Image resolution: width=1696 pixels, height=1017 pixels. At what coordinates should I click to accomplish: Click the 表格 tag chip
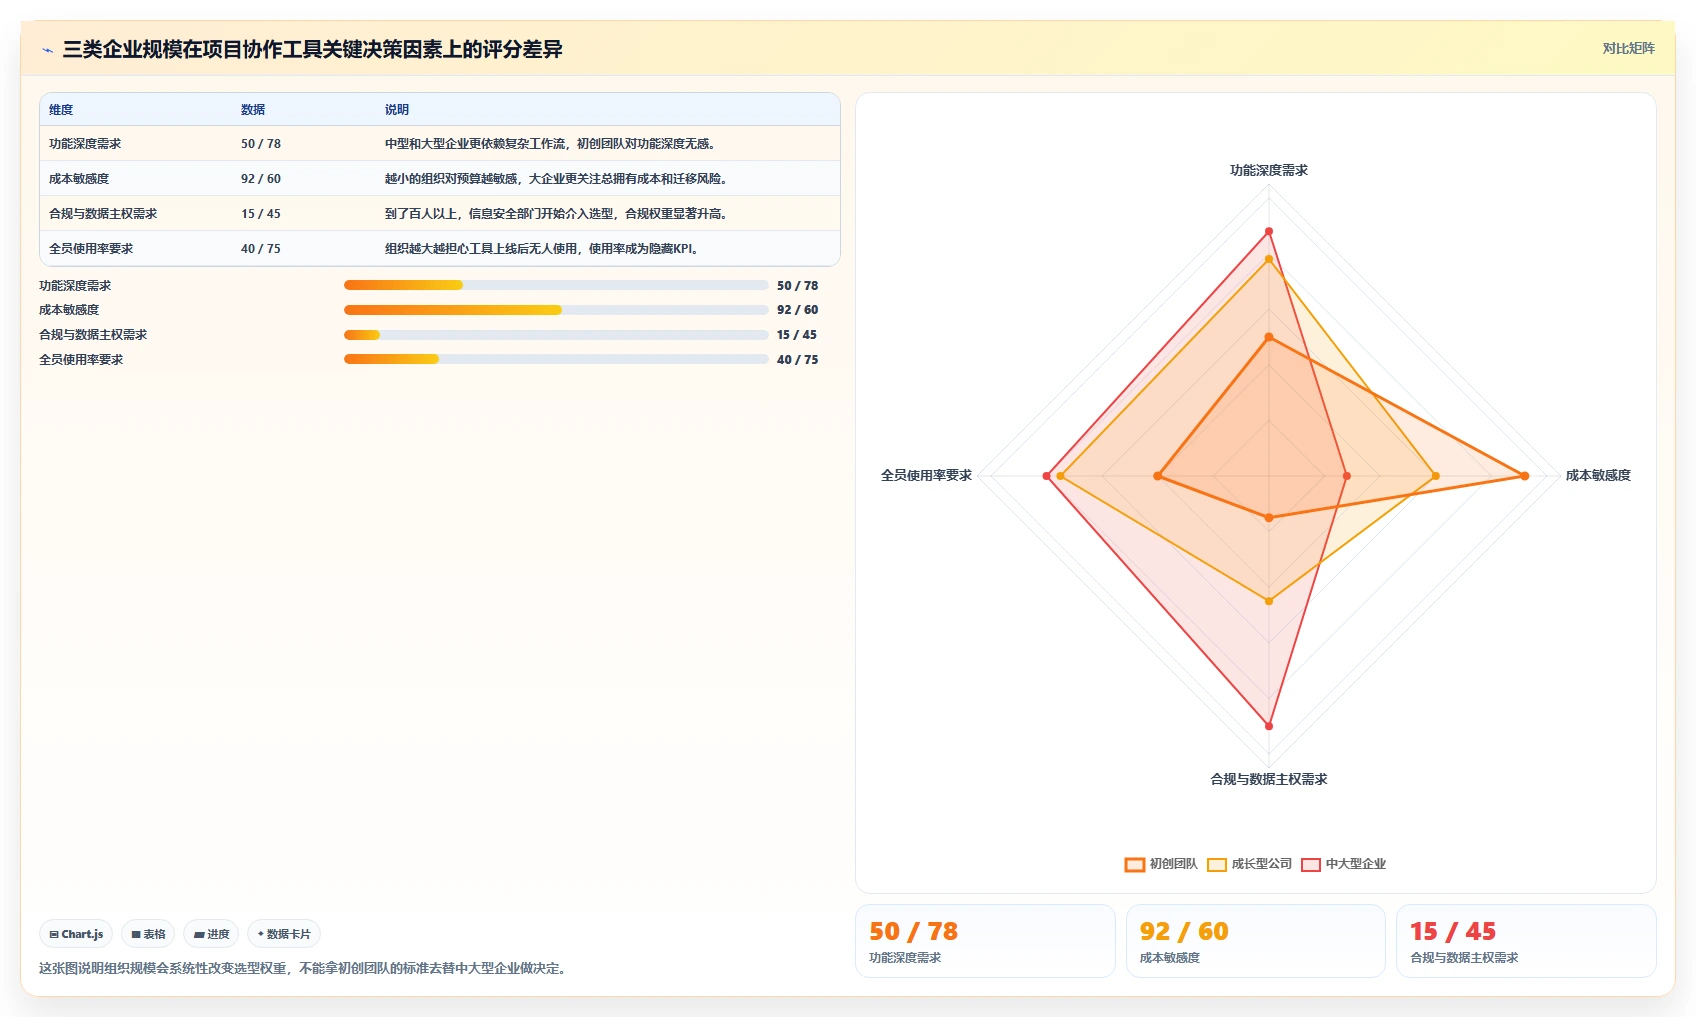[148, 934]
